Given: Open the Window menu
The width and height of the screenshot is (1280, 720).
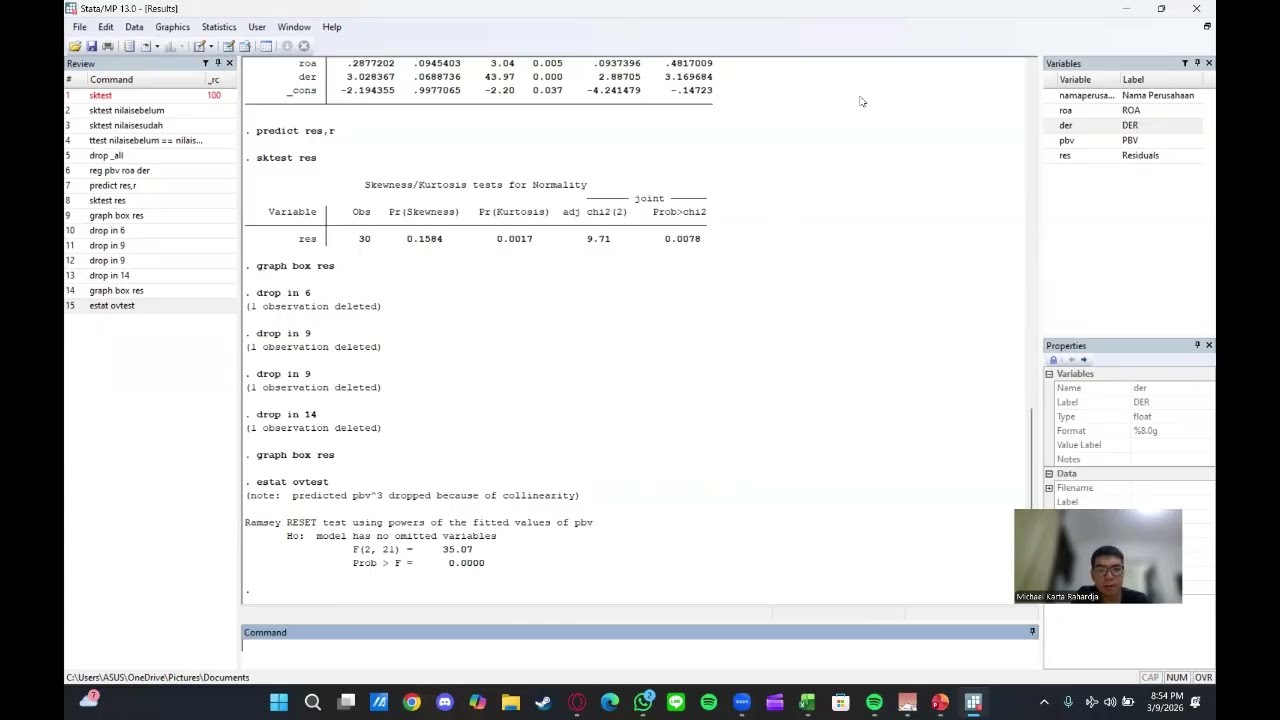Looking at the screenshot, I should pyautogui.click(x=294, y=27).
